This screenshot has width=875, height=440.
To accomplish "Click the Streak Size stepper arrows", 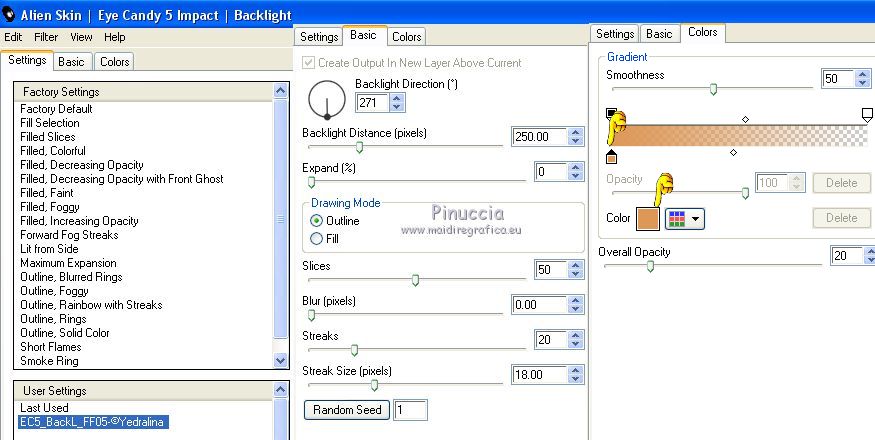I will point(576,375).
